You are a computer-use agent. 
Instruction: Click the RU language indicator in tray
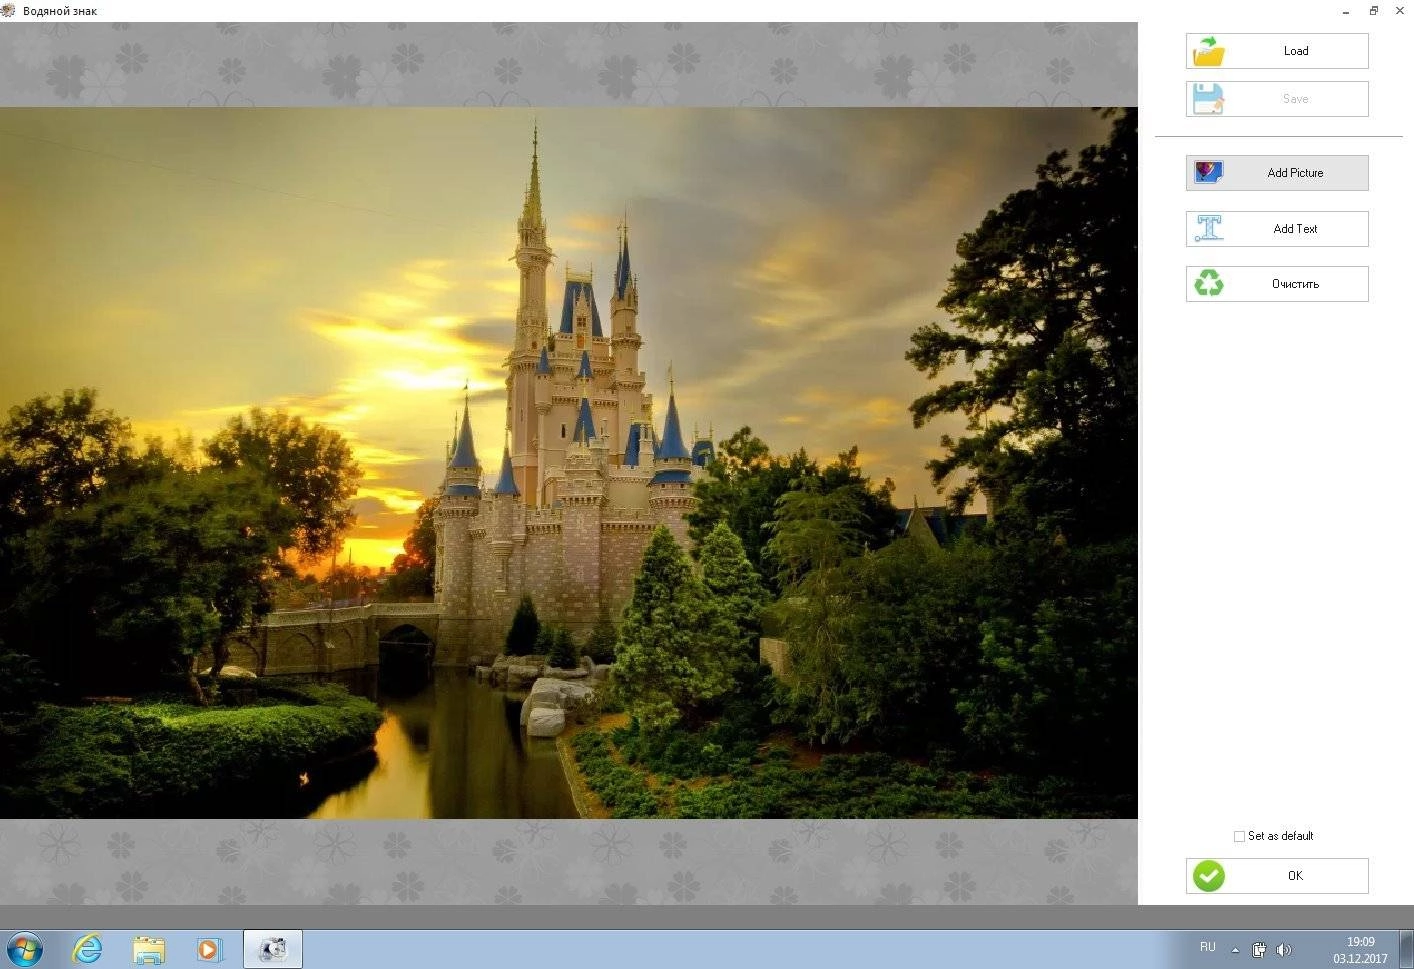(1208, 947)
